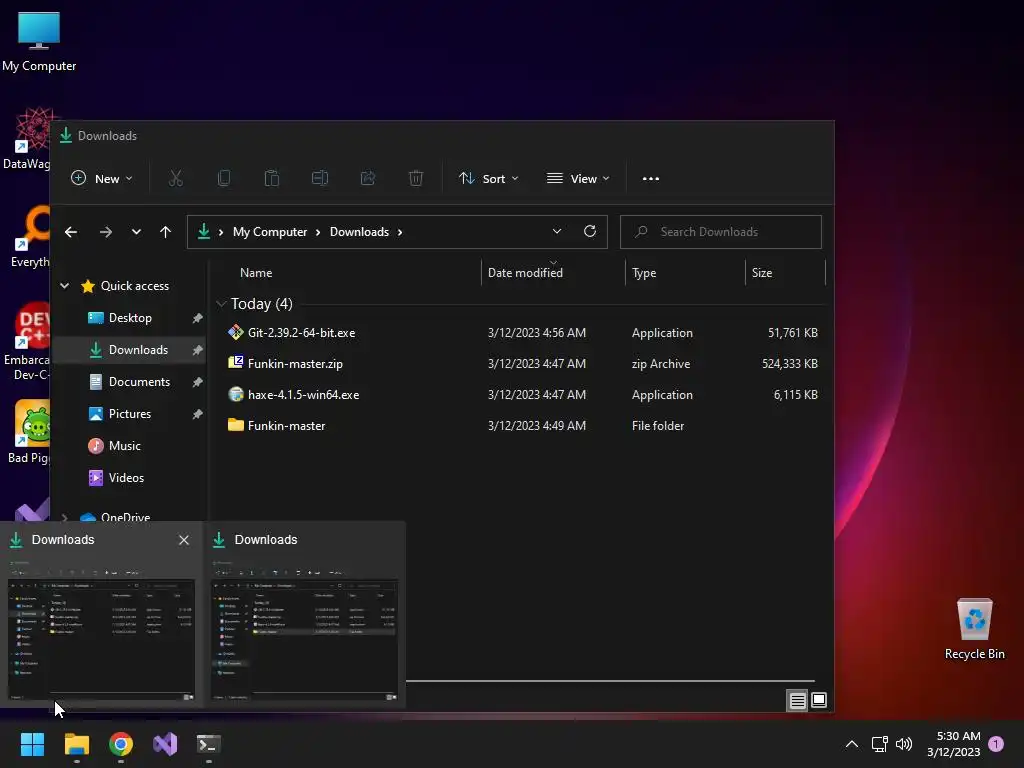Open the View options dropdown
1024x768 pixels.
click(578, 178)
